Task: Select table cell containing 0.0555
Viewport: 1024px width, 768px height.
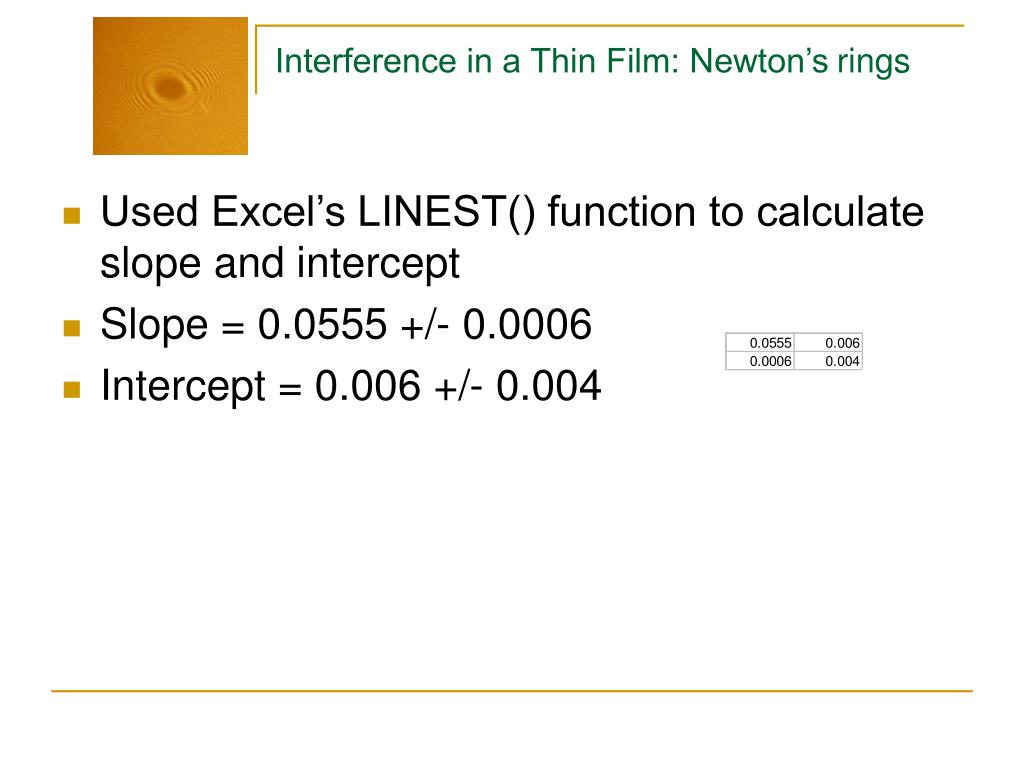Action: [x=760, y=343]
